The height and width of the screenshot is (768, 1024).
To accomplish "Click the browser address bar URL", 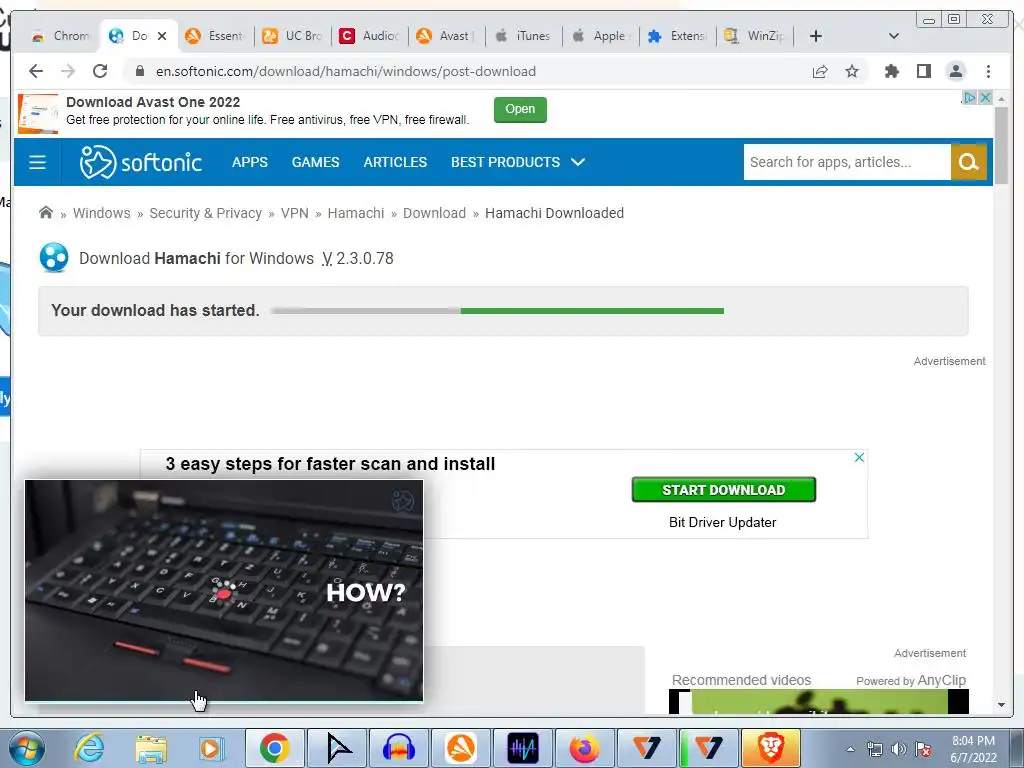I will point(345,71).
